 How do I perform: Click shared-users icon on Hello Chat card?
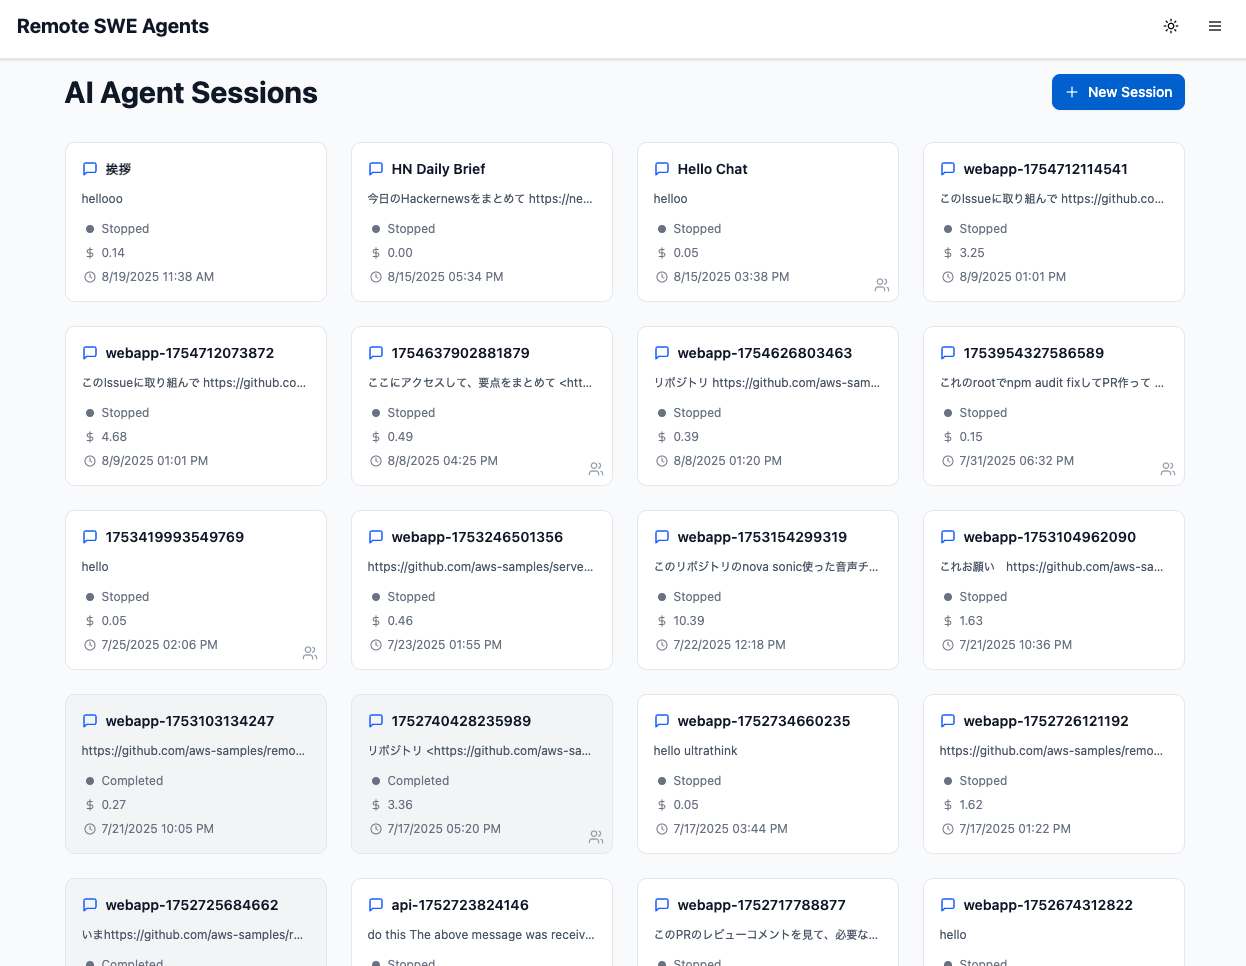point(882,285)
